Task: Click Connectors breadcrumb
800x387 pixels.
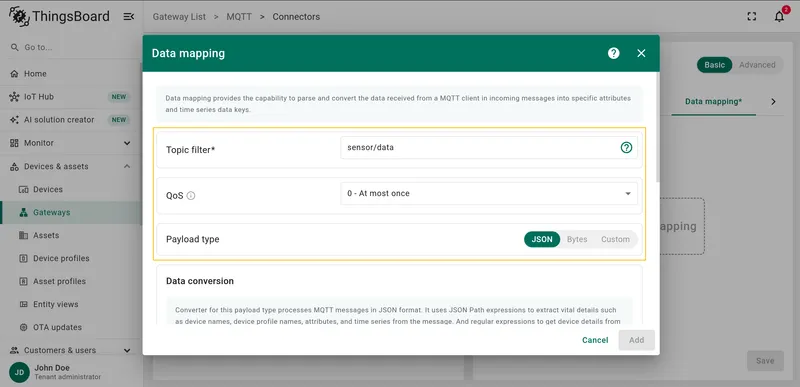Action: click(296, 17)
